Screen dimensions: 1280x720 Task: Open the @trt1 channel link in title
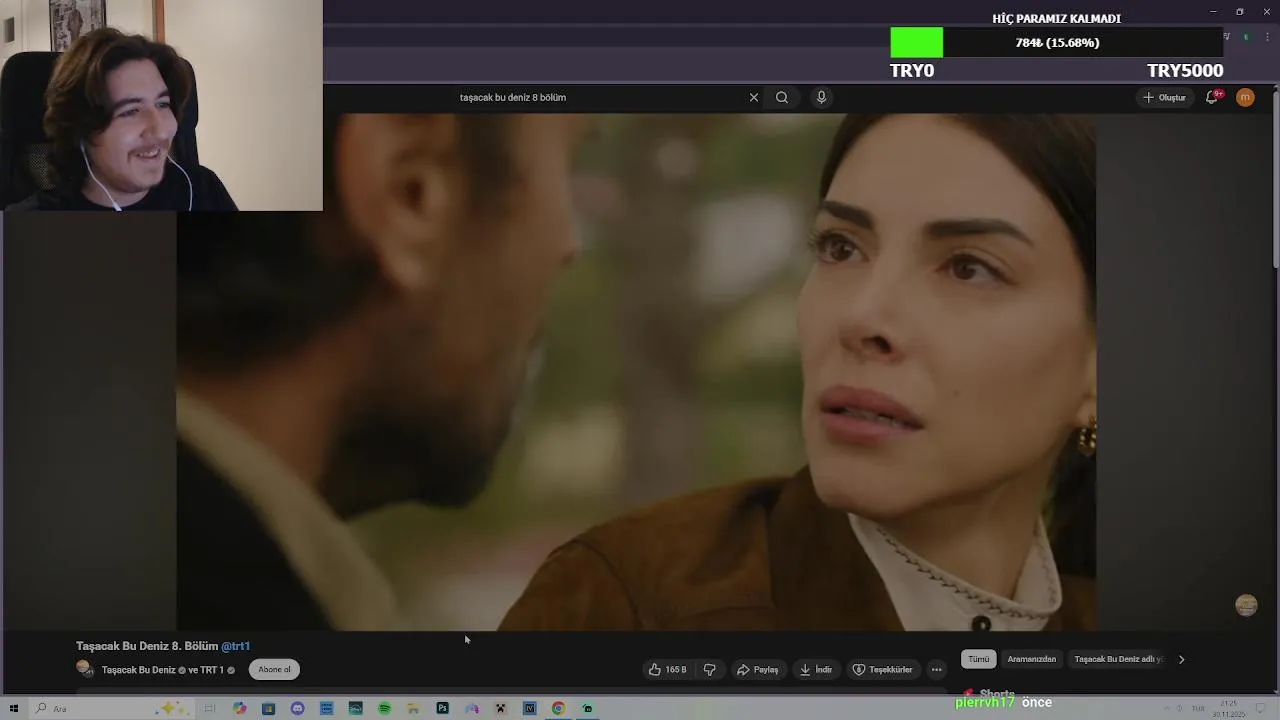click(x=236, y=646)
